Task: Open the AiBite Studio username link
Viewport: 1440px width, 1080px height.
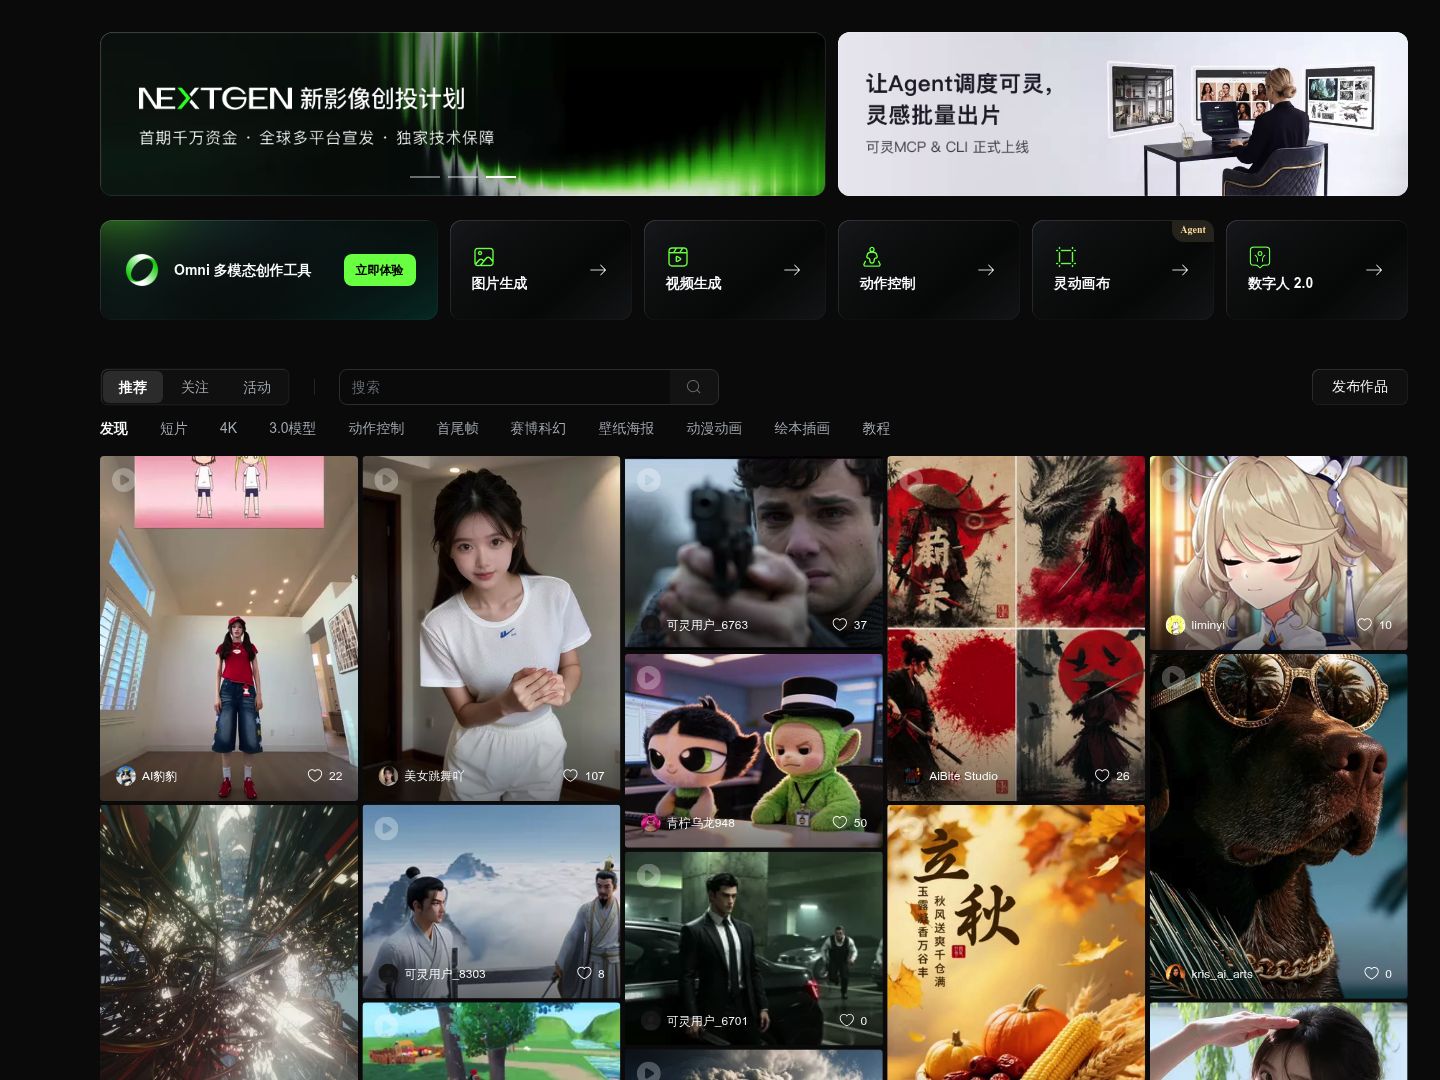Action: point(963,776)
